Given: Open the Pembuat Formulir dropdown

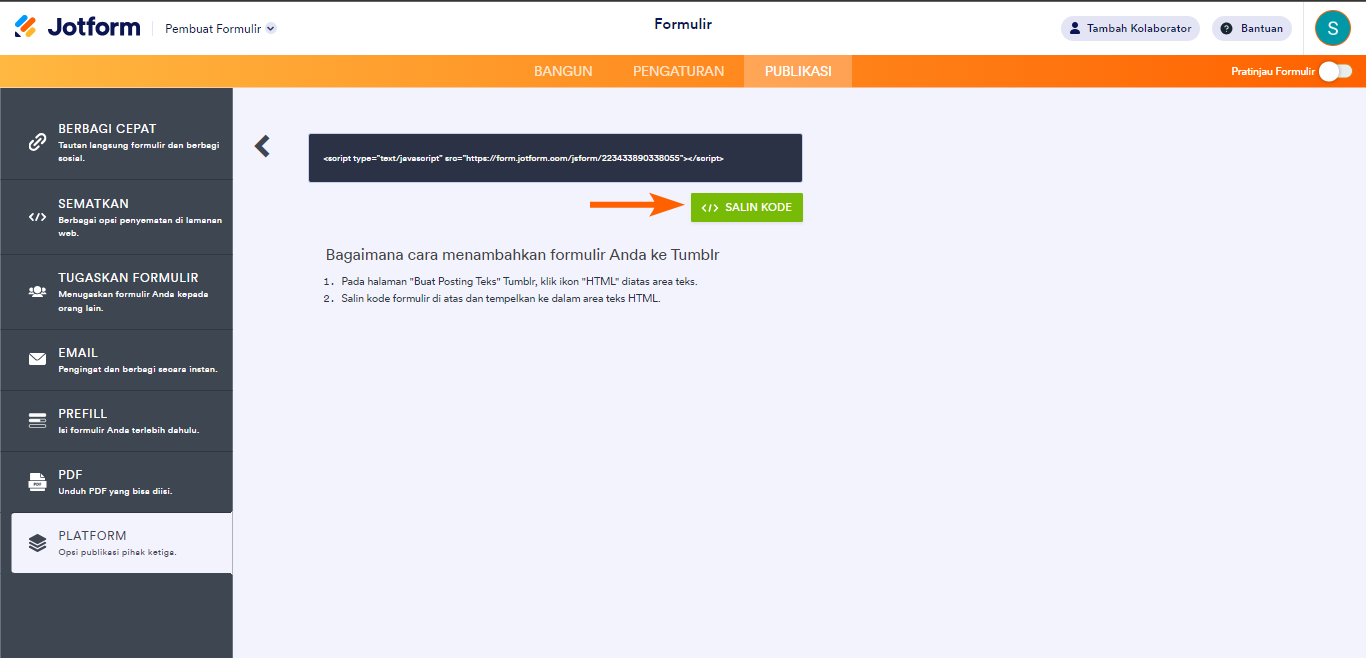Looking at the screenshot, I should (x=220, y=29).
